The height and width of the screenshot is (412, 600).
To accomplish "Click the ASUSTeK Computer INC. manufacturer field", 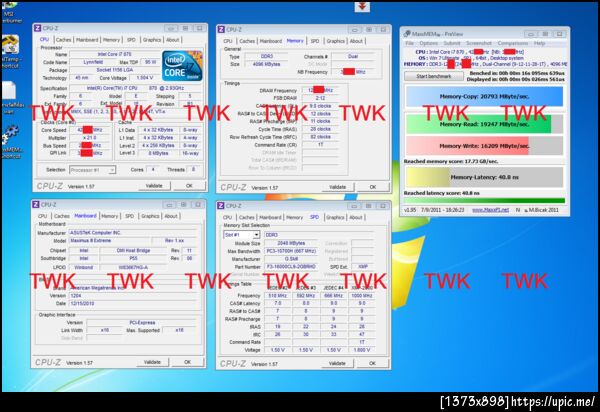I will pos(132,233).
